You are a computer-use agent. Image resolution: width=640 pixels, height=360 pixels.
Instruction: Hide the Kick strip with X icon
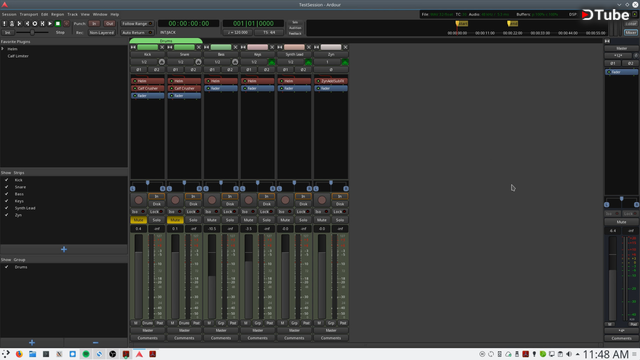162,47
